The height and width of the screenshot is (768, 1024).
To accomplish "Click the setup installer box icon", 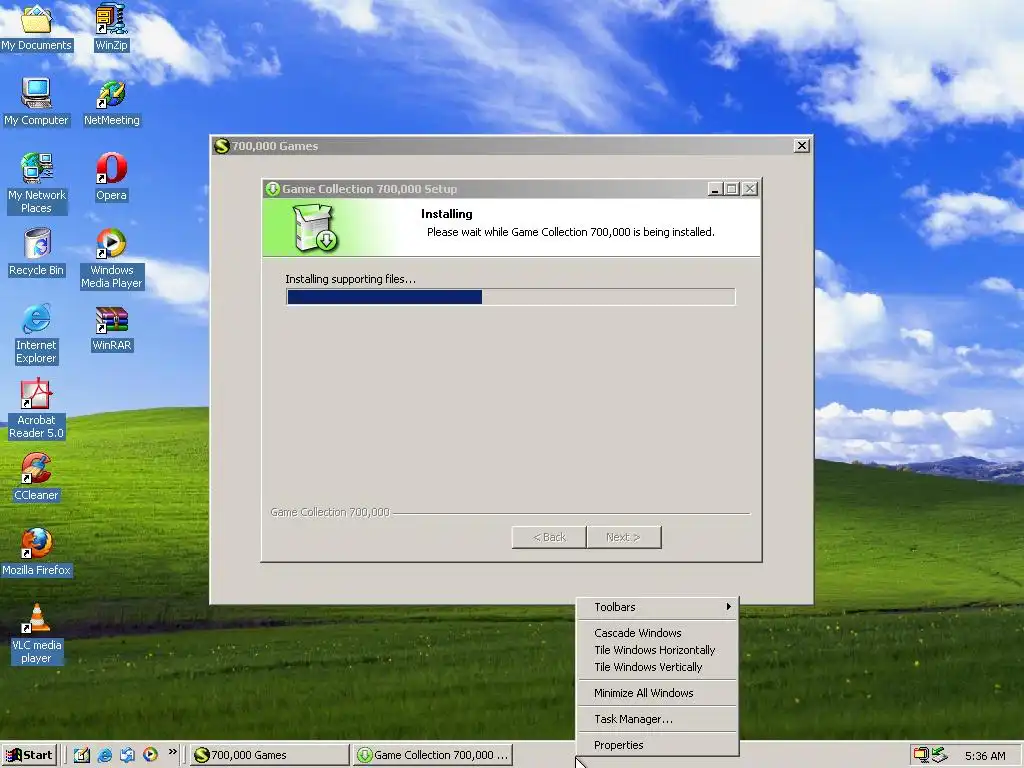I will click(315, 228).
